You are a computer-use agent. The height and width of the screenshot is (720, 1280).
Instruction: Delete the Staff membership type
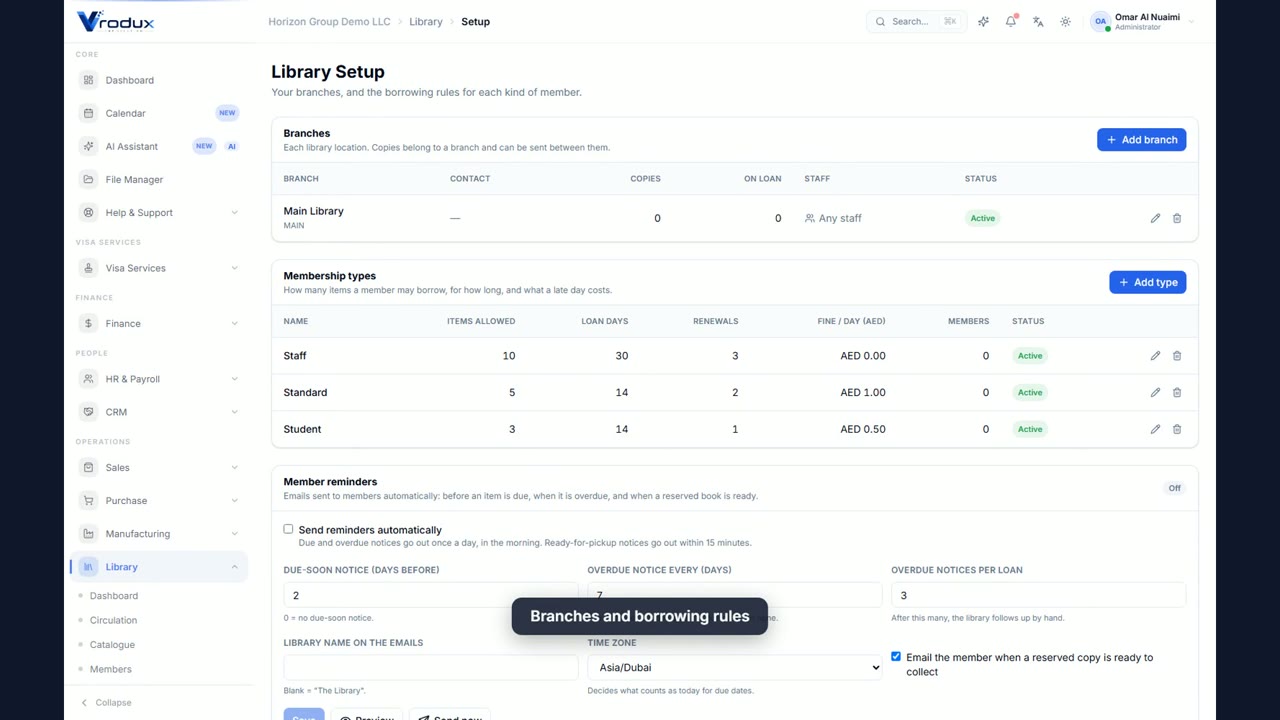1177,356
